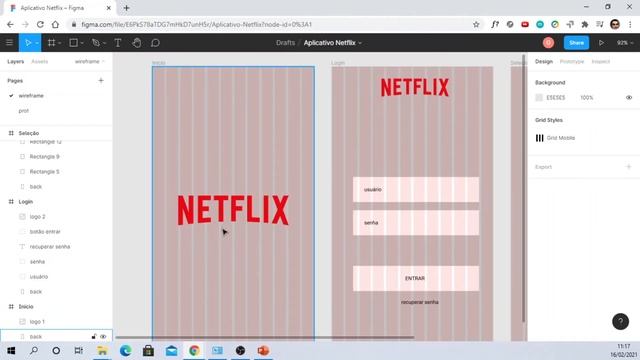Viewport: 640px width, 360px height.
Task: Click the Drafts breadcrumb link
Action: 285,42
